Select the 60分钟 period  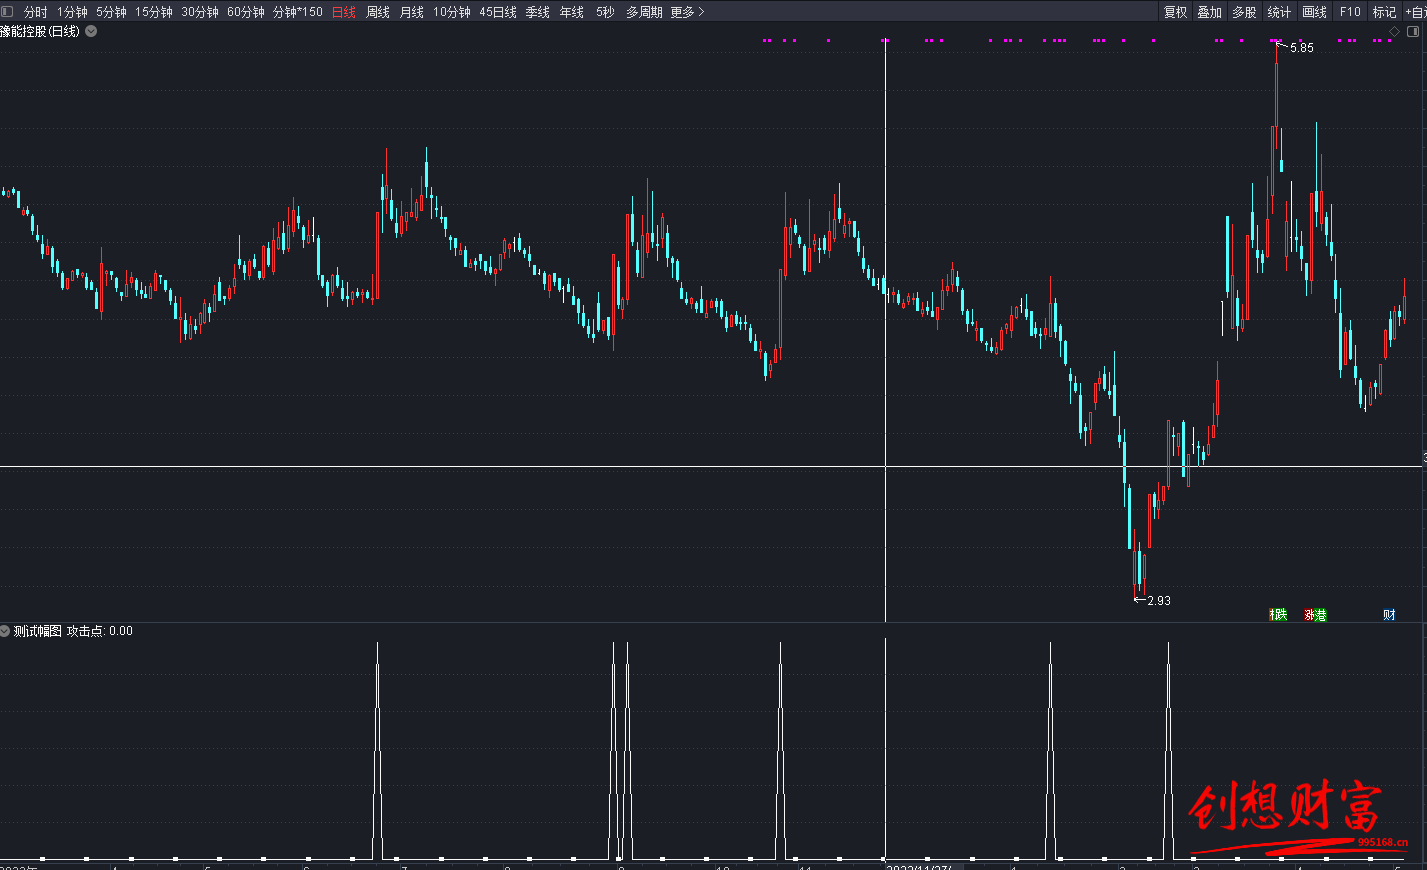click(246, 12)
